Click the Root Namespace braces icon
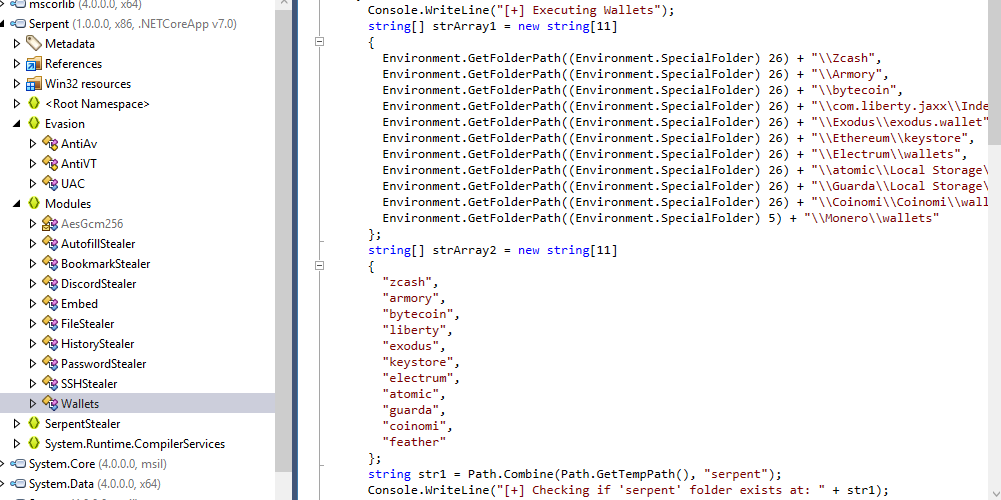1001x500 pixels. [34, 103]
